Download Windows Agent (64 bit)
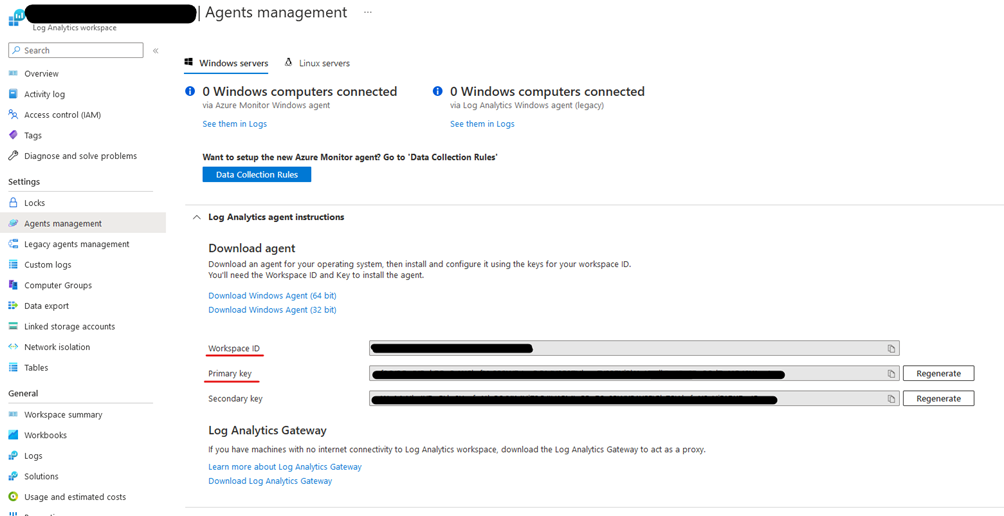This screenshot has width=1004, height=516. (x=272, y=296)
